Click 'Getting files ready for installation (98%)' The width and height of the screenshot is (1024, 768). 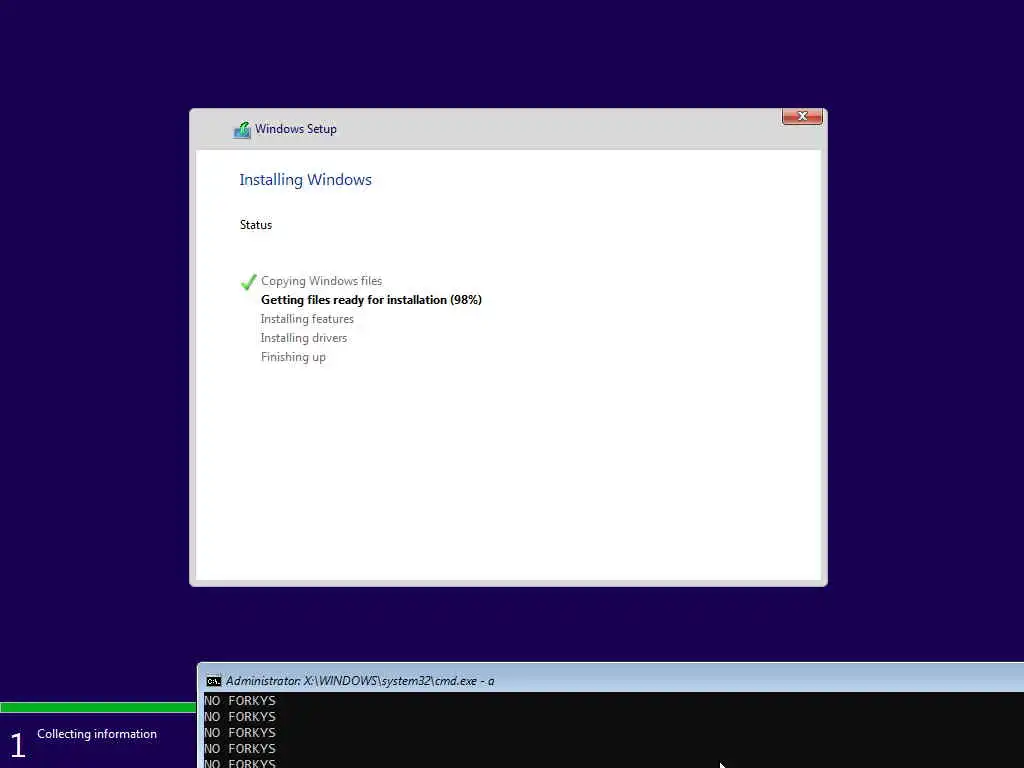click(371, 300)
